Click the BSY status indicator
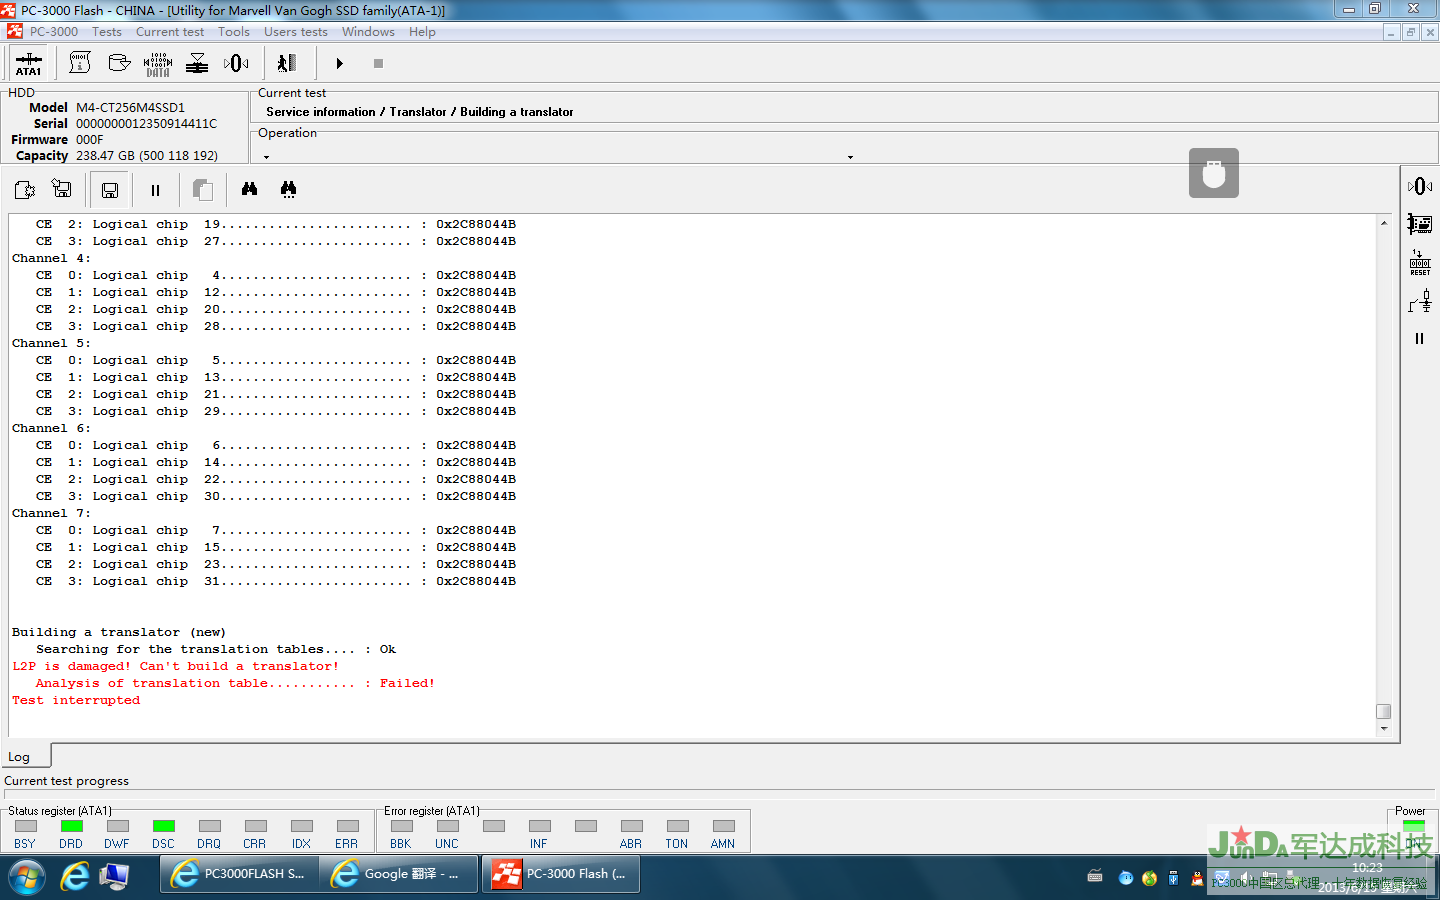1440x900 pixels. [x=26, y=826]
